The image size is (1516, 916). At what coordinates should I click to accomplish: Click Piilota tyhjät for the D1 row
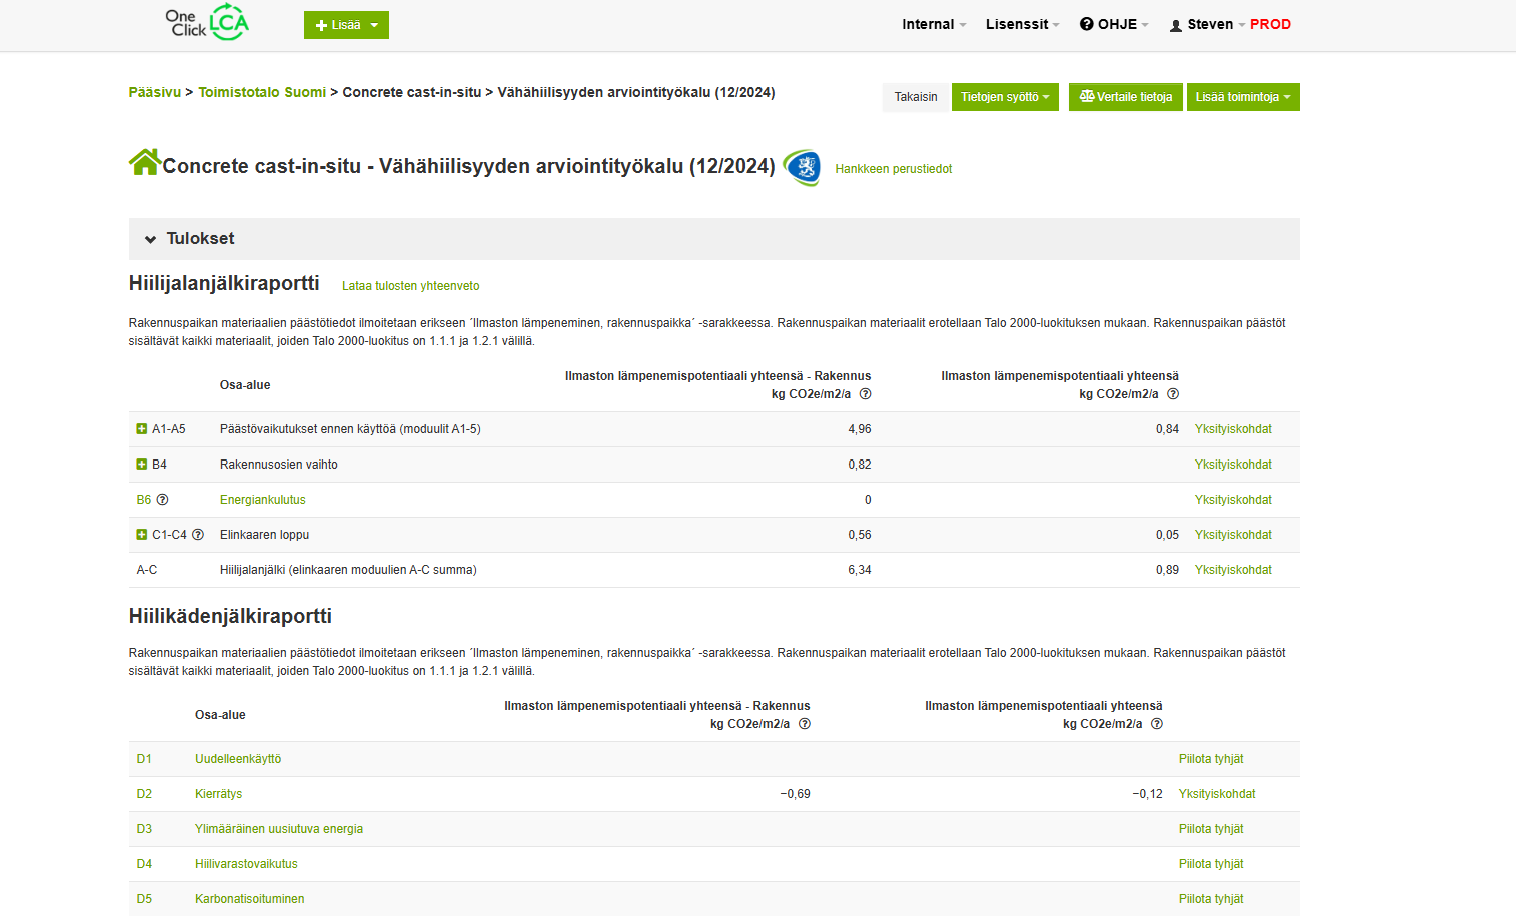point(1210,759)
